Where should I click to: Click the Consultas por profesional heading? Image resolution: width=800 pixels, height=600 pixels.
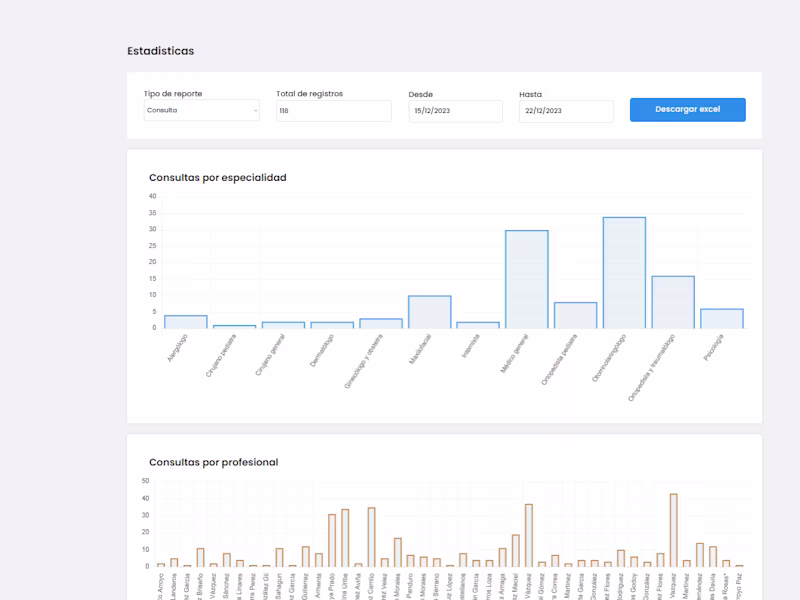click(x=213, y=462)
